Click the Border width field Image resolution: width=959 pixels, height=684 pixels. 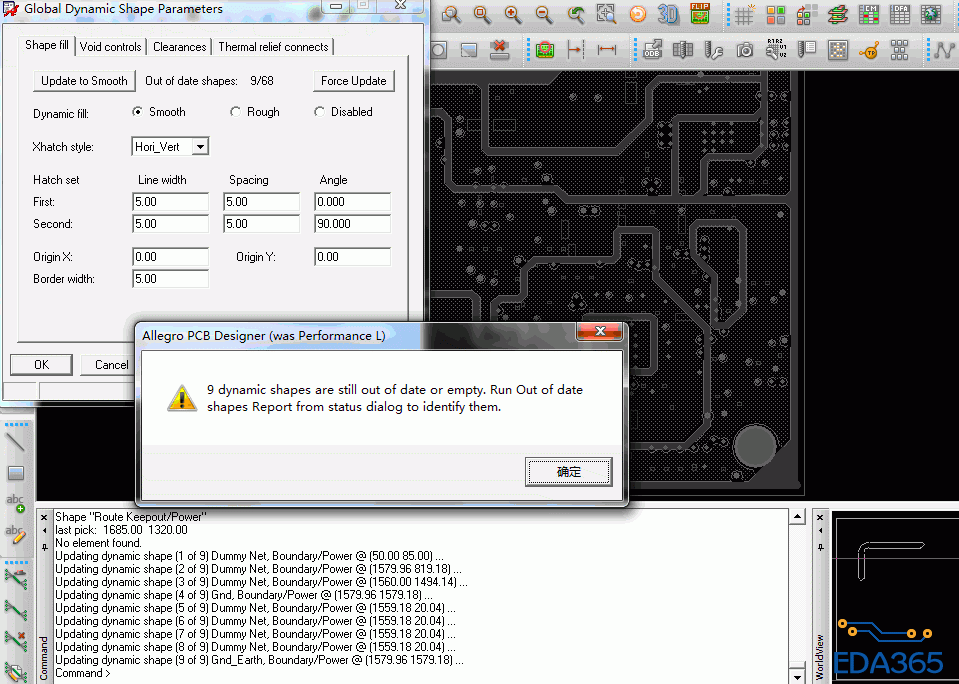(171, 279)
